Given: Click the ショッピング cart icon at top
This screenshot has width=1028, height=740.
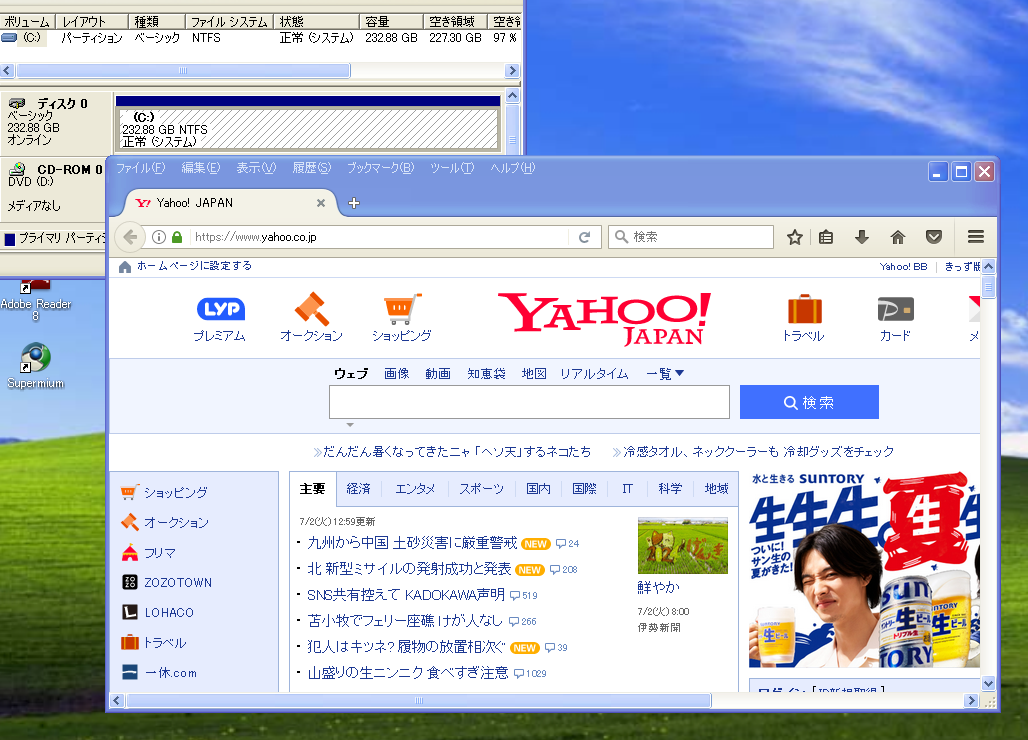Looking at the screenshot, I should tap(401, 309).
